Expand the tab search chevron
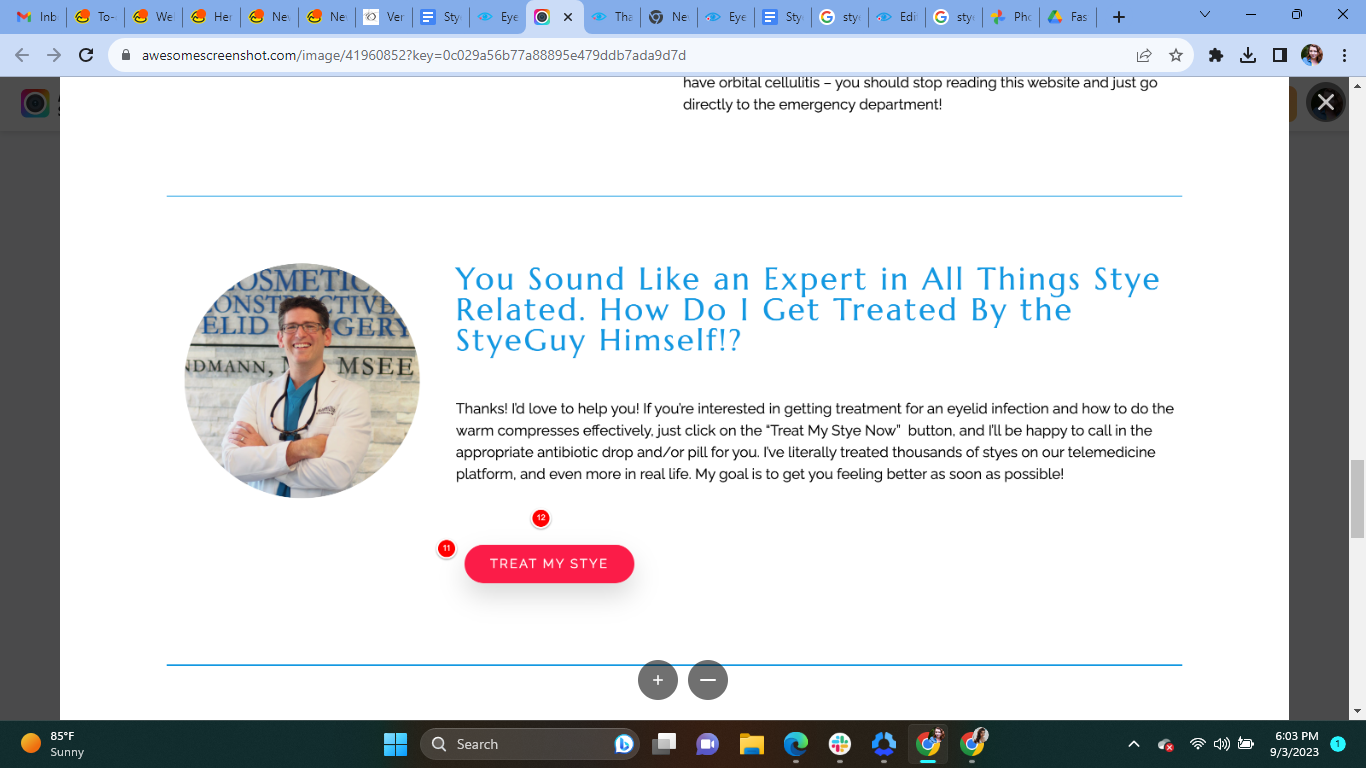1366x768 pixels. pyautogui.click(x=1205, y=16)
